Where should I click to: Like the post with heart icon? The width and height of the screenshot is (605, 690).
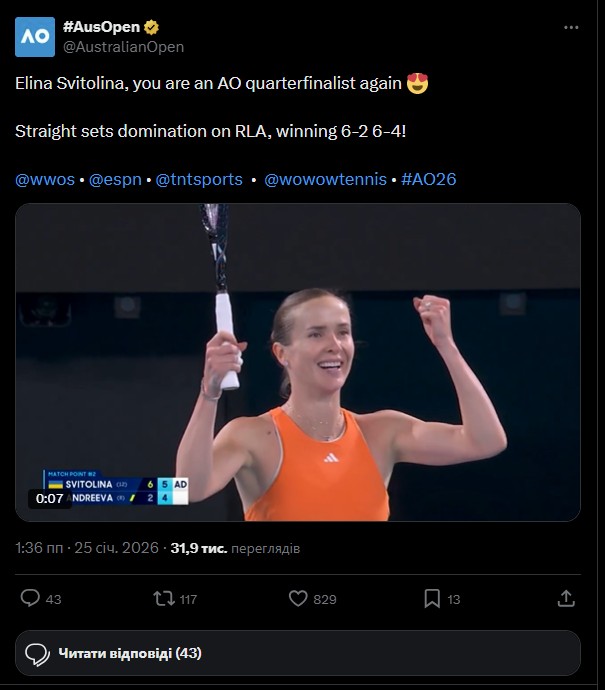297,598
